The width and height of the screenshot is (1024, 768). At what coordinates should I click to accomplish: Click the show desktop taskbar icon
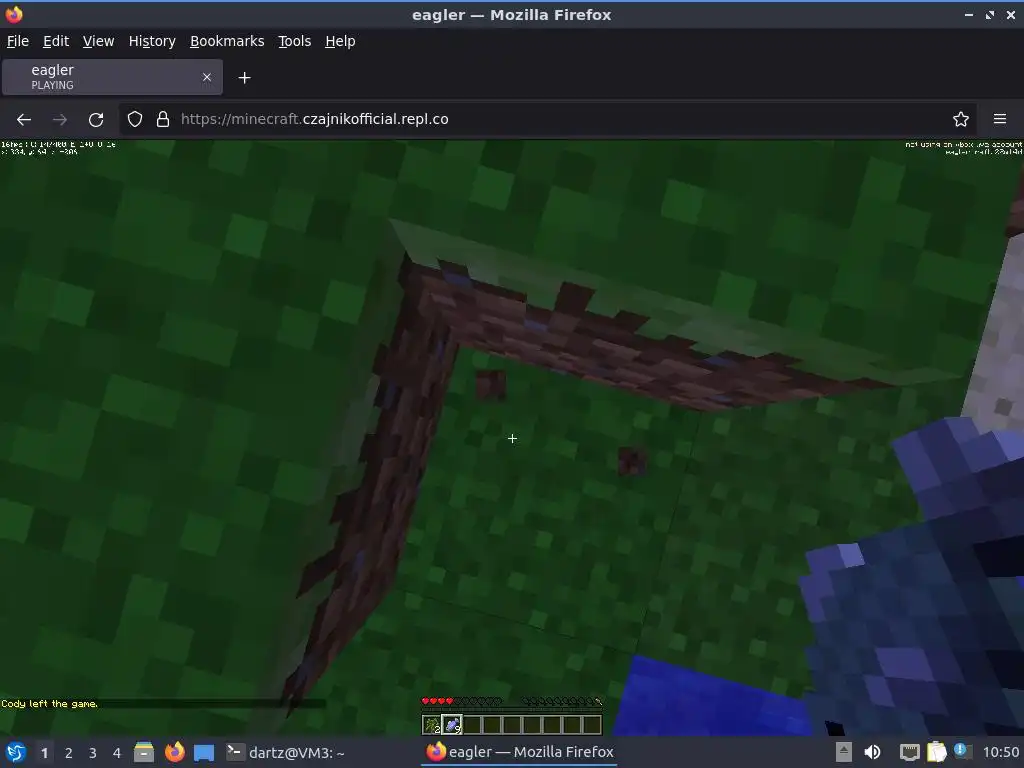point(204,752)
